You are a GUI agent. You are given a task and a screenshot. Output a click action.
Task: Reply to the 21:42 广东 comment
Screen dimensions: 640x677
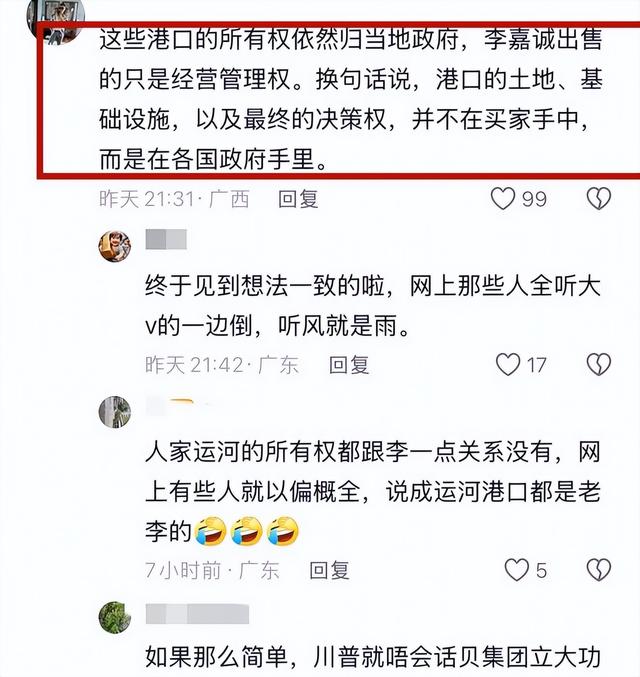349,365
